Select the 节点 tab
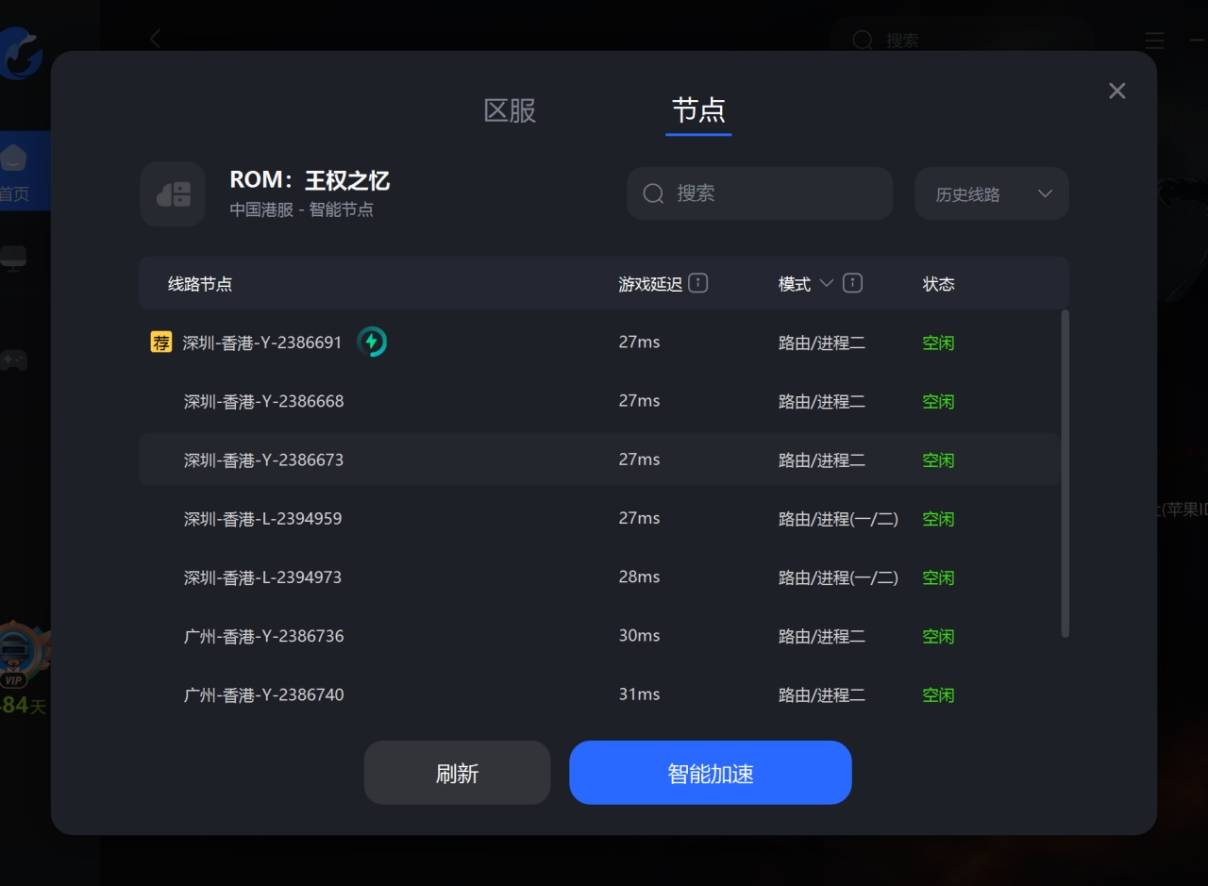 coord(698,110)
